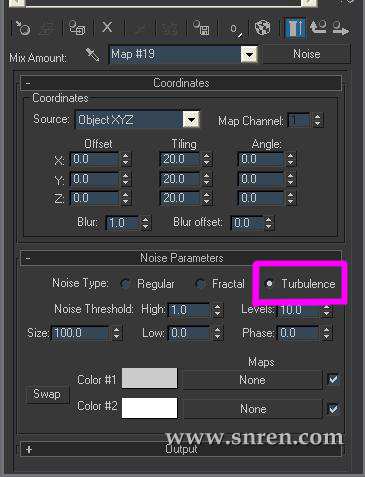The width and height of the screenshot is (365, 477).
Task: Click the Swap colors button
Action: pos(47,394)
